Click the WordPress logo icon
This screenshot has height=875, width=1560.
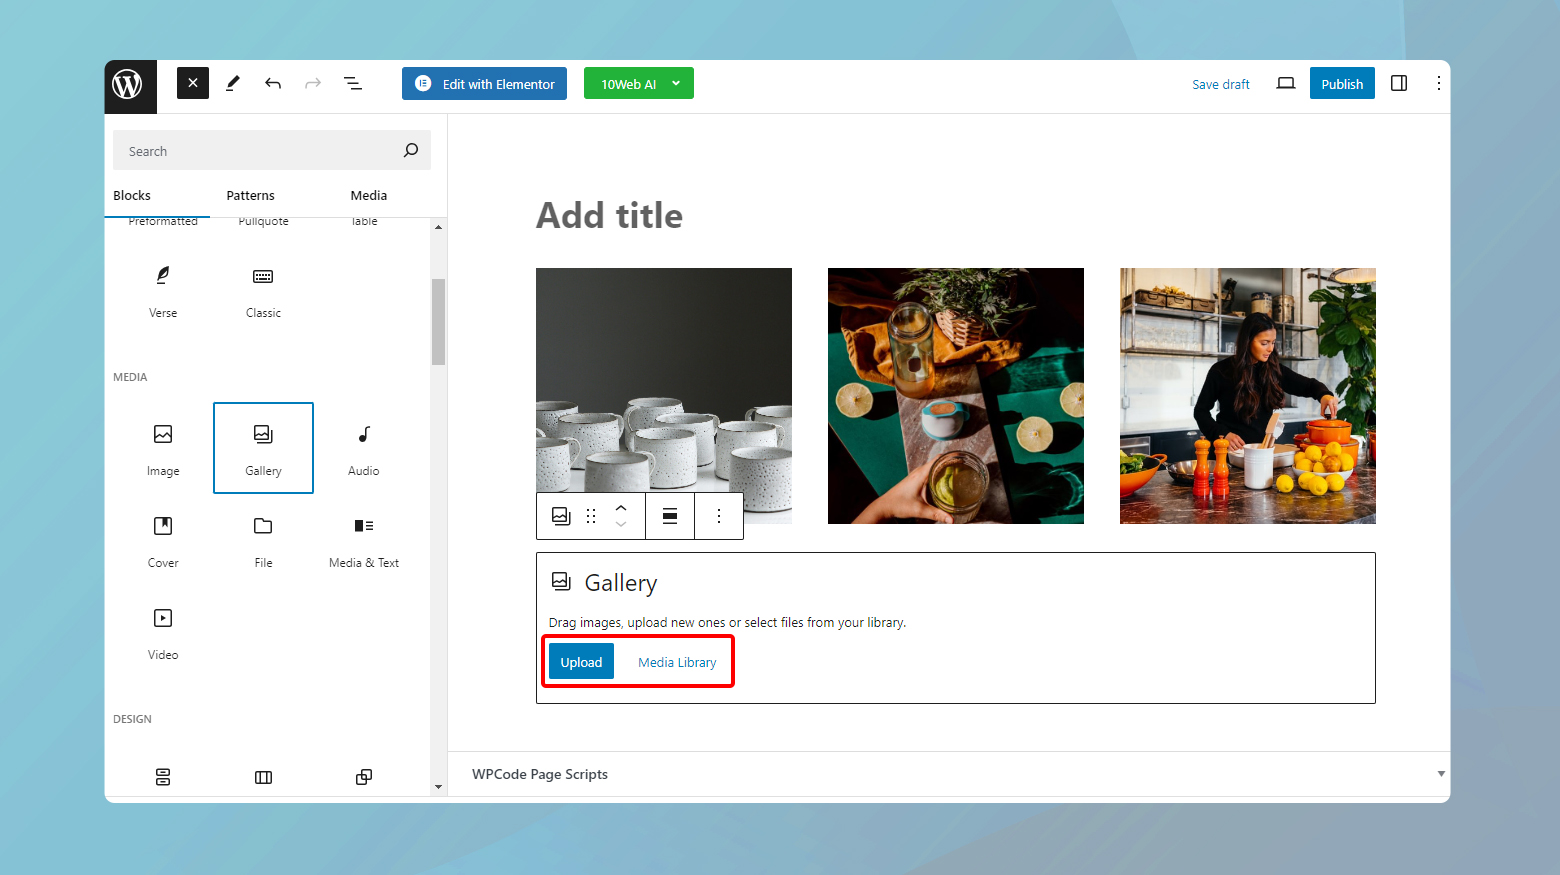(x=130, y=86)
